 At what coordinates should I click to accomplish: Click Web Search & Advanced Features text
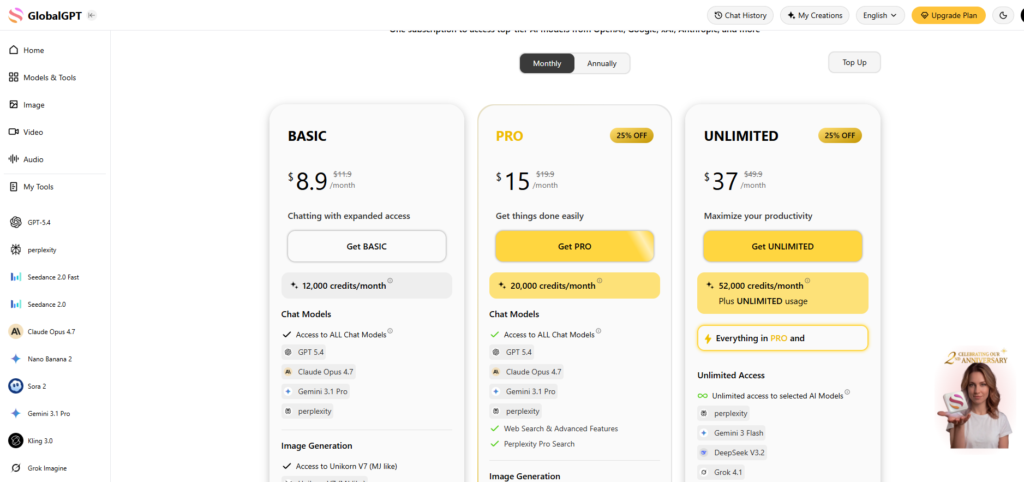point(560,428)
